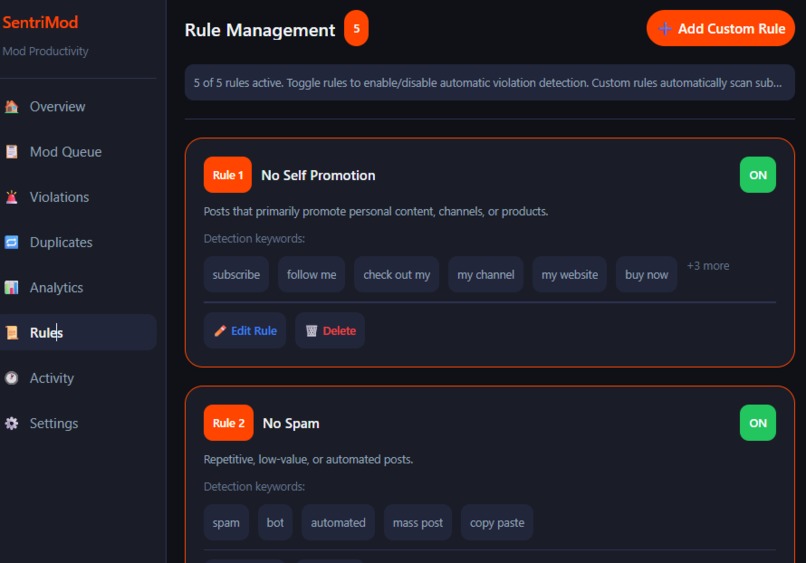This screenshot has width=806, height=563.
Task: Click the Overview house icon
Action: 11,106
